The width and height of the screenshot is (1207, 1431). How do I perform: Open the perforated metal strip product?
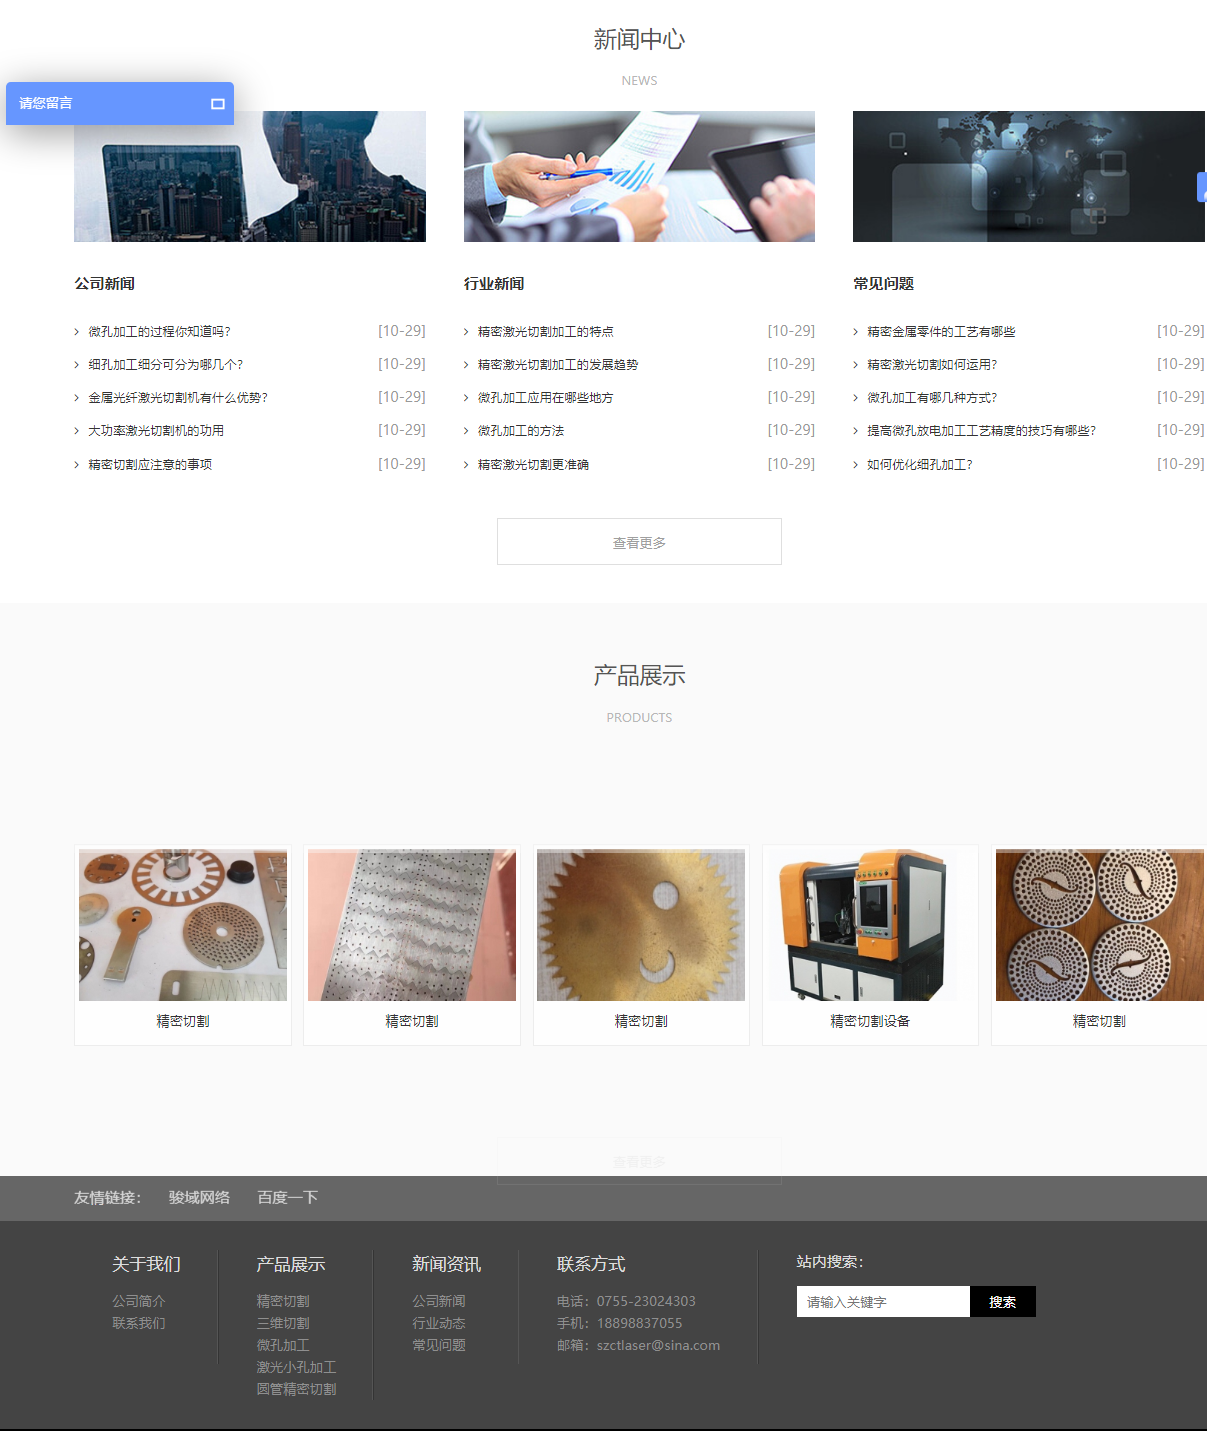pyautogui.click(x=412, y=926)
